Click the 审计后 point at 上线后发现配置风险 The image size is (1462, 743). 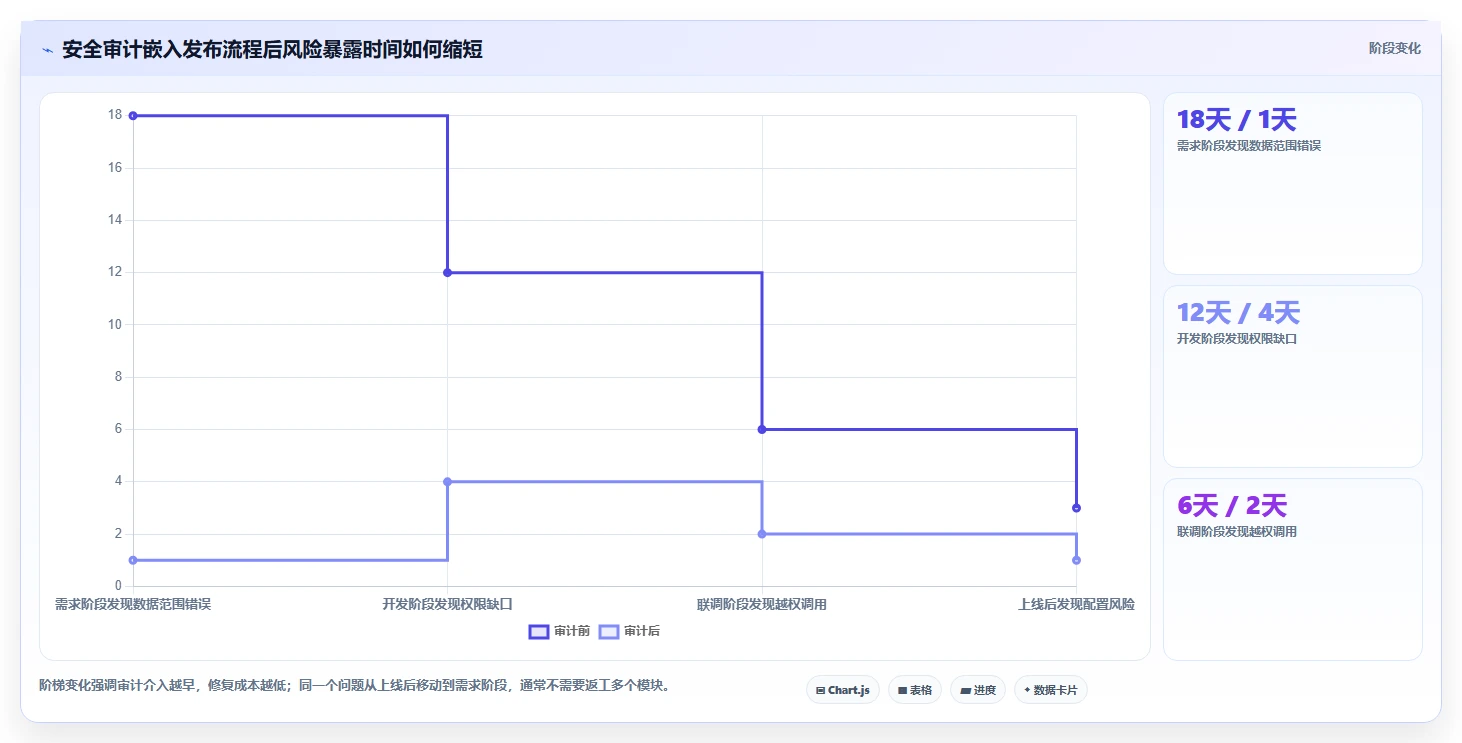coord(1076,560)
